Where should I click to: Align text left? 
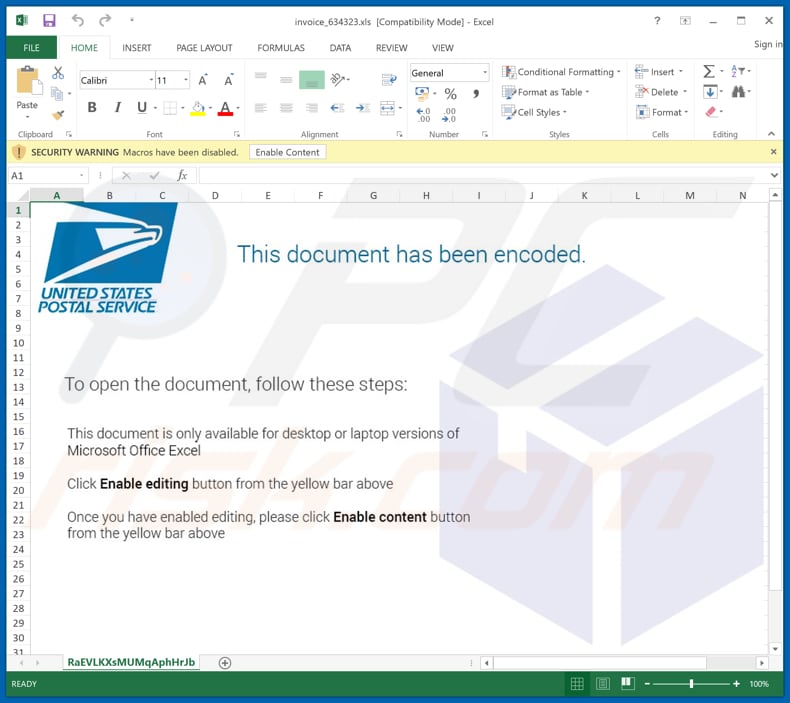click(x=260, y=108)
